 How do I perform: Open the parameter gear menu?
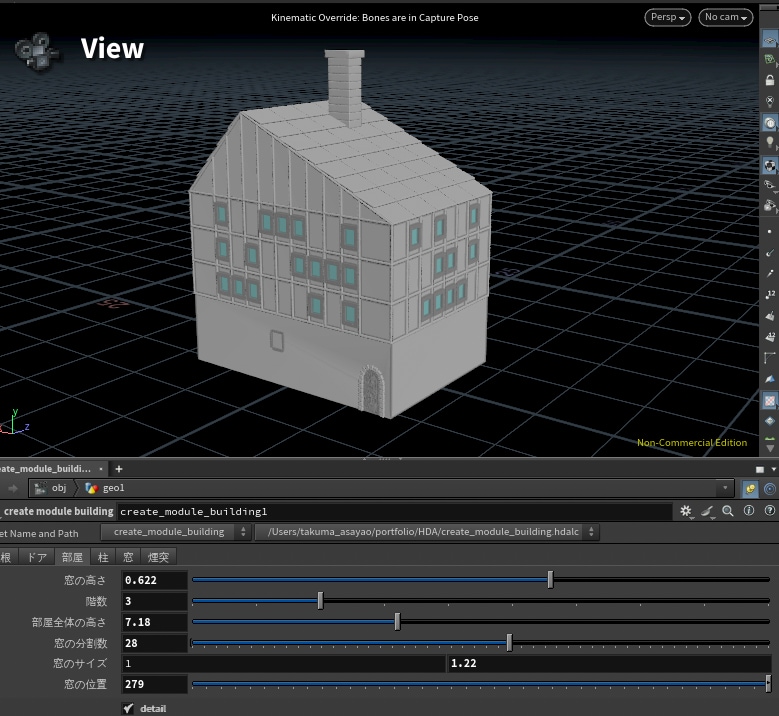pyautogui.click(x=686, y=511)
